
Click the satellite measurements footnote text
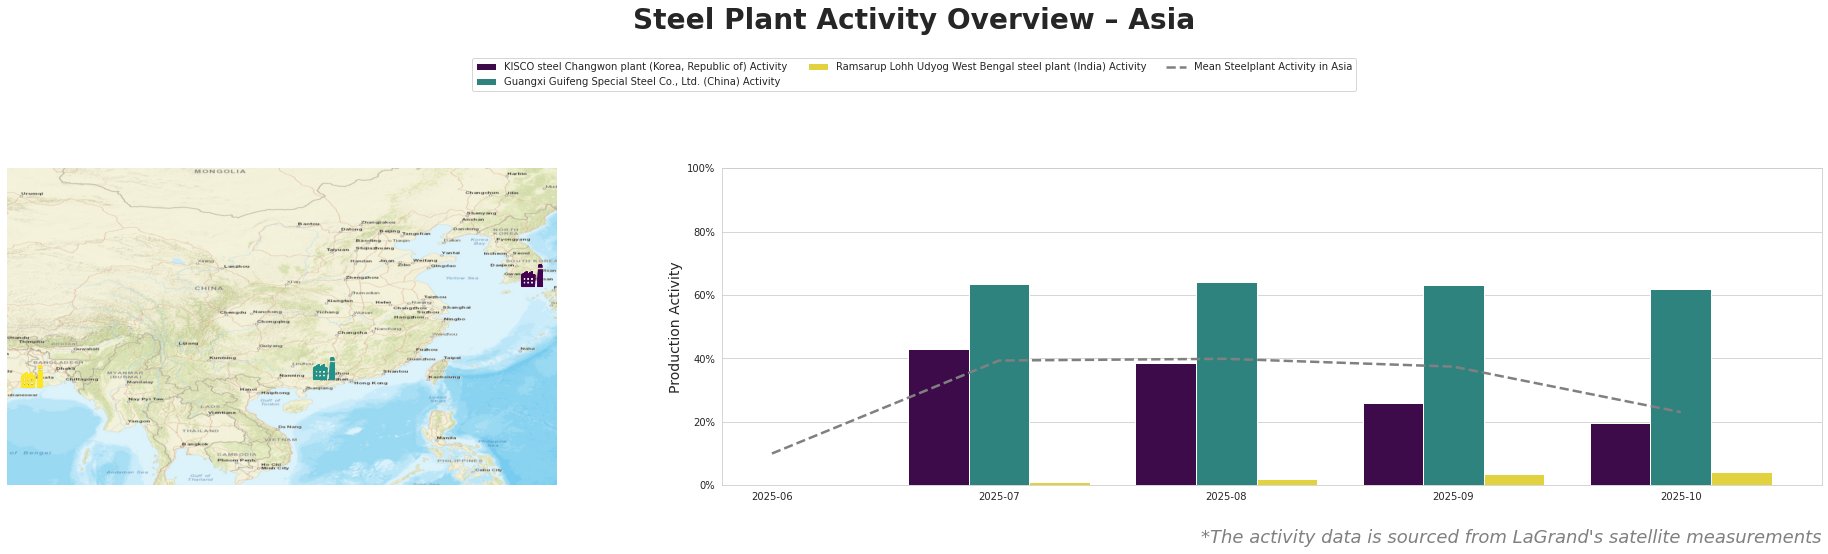1510,537
